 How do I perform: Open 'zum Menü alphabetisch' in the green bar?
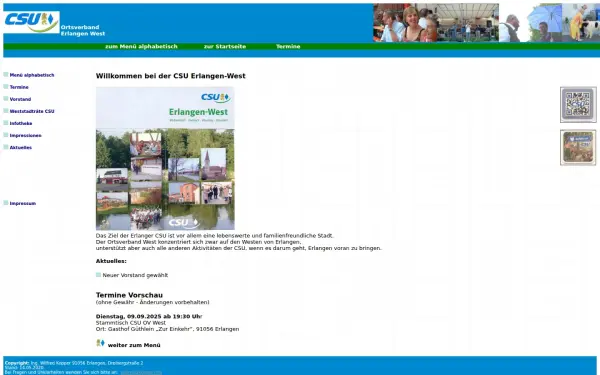pos(141,46)
